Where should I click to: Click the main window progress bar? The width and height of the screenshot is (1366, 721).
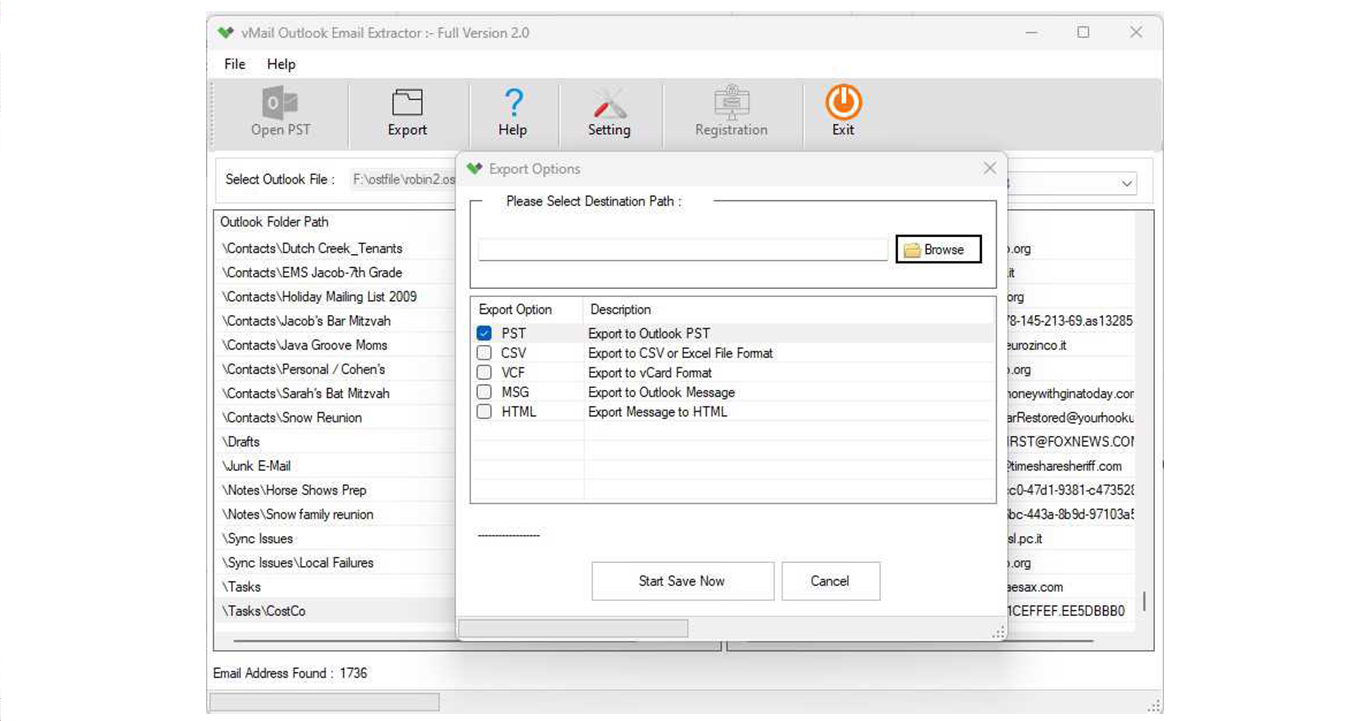(324, 703)
